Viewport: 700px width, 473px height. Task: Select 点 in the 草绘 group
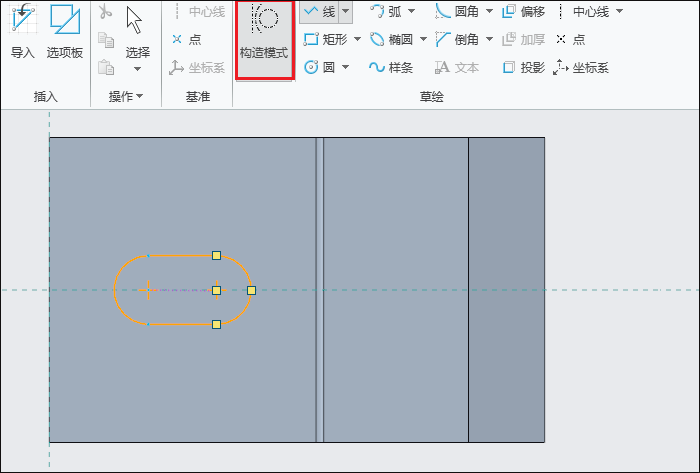[x=571, y=40]
